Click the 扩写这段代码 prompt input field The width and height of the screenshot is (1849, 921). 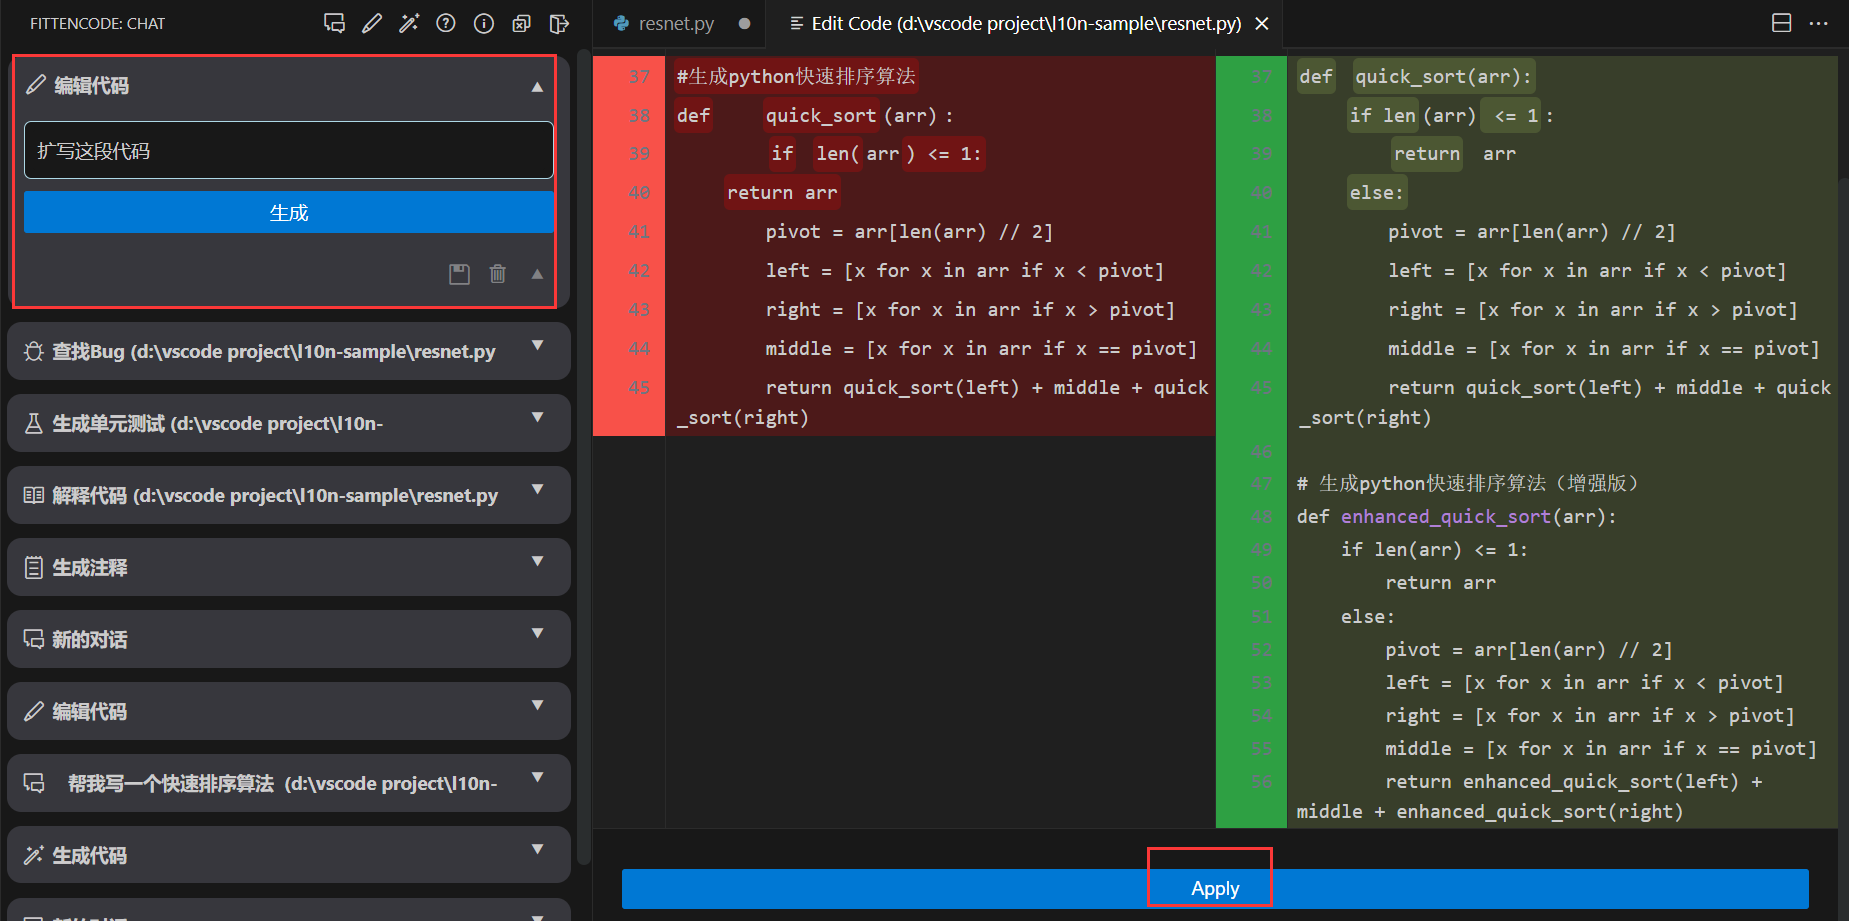click(288, 151)
